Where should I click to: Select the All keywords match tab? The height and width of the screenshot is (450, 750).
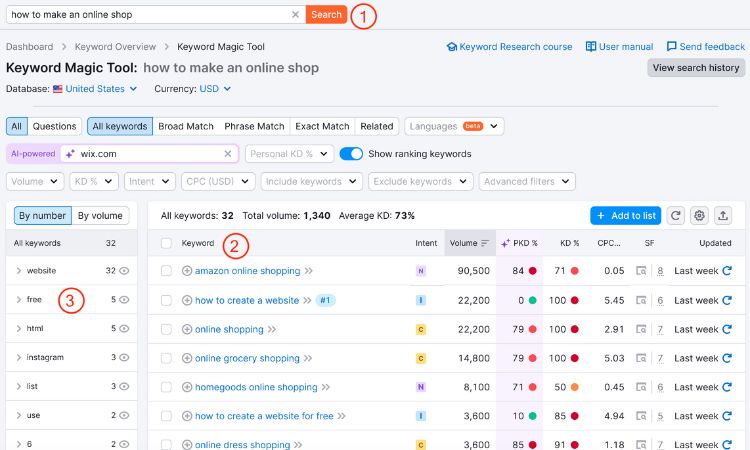120,126
